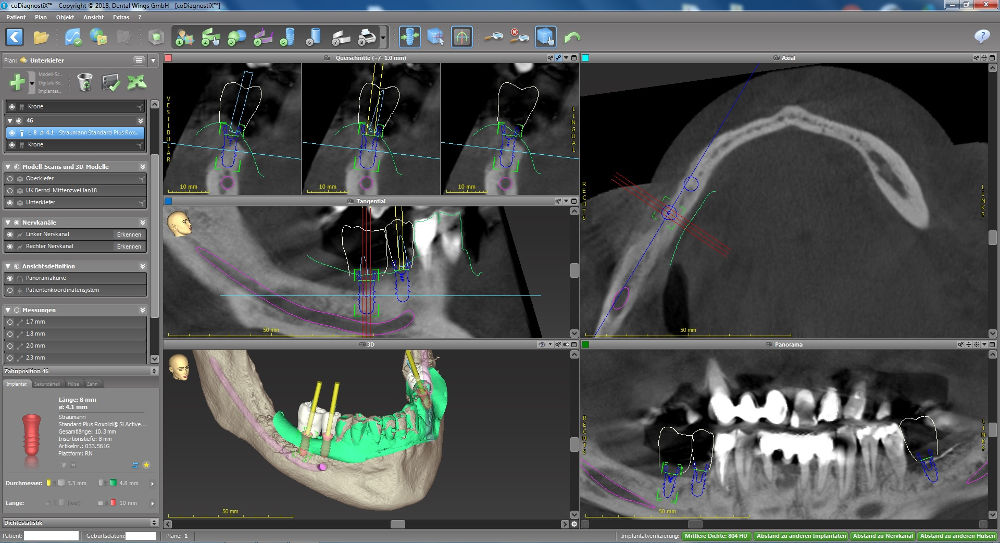The image size is (1000, 543).
Task: Click the green plus add-object icon
Action: pos(18,82)
